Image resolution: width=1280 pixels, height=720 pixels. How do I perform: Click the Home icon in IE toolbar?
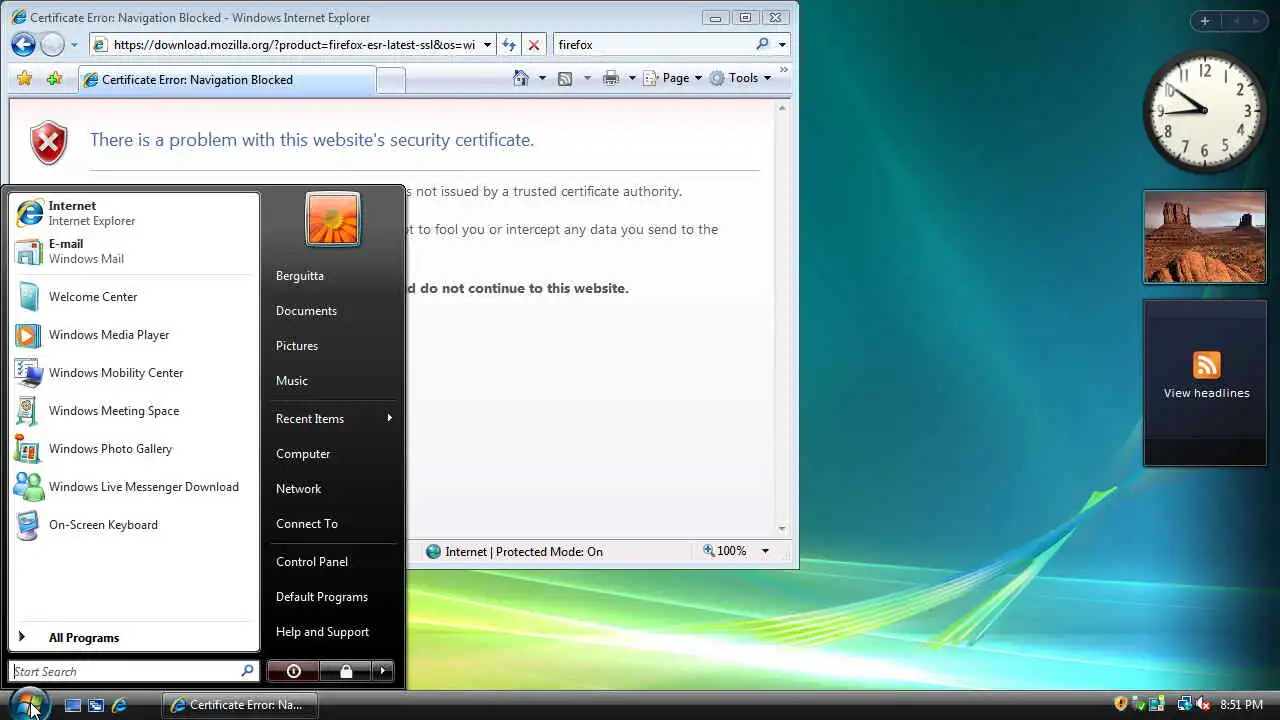[521, 78]
